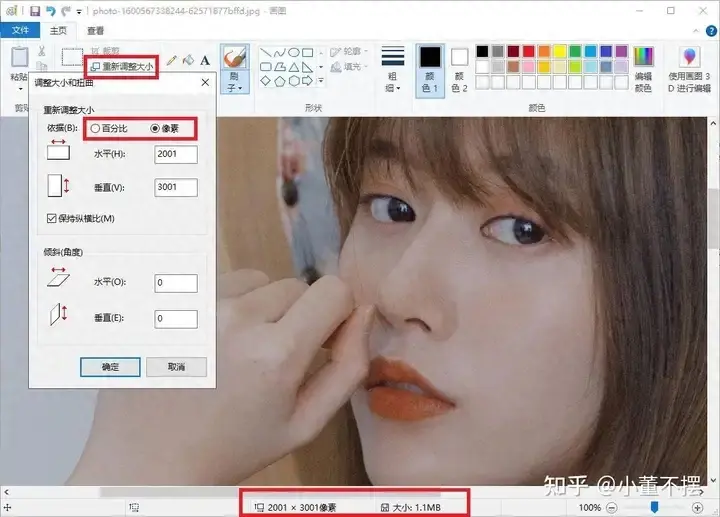Image resolution: width=720 pixels, height=517 pixels.
Task: Select the Fill with color bucket tool
Action: pyautogui.click(x=188, y=62)
